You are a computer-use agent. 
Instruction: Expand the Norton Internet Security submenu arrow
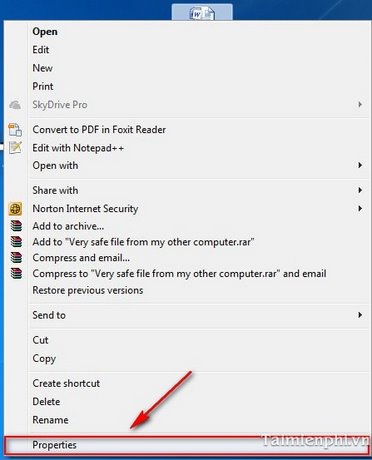[360, 209]
